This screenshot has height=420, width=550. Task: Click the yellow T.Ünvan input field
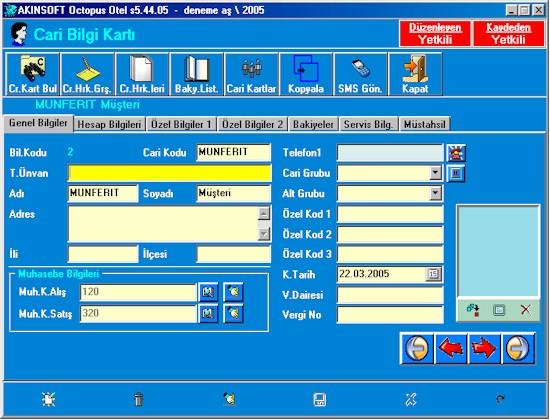pyautogui.click(x=169, y=173)
